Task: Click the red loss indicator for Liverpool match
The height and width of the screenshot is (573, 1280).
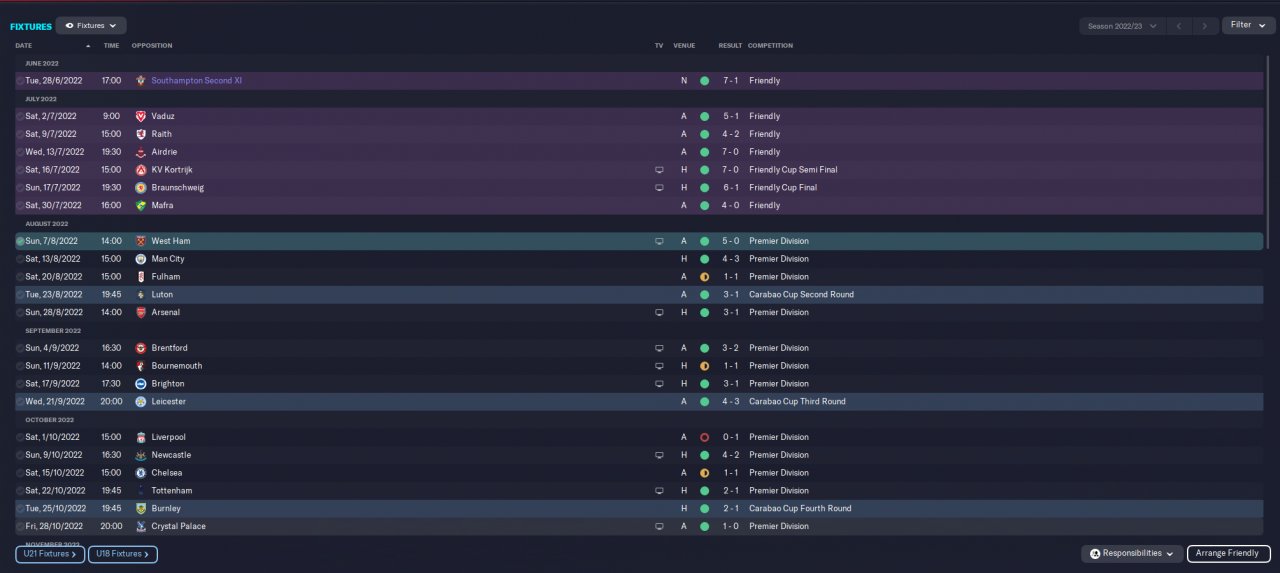Action: 704,438
